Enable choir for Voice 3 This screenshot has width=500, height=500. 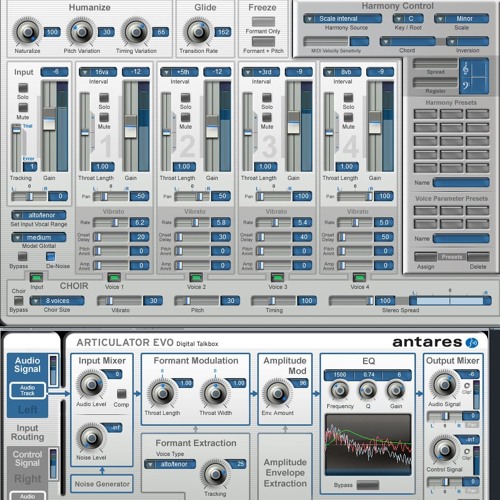click(277, 277)
